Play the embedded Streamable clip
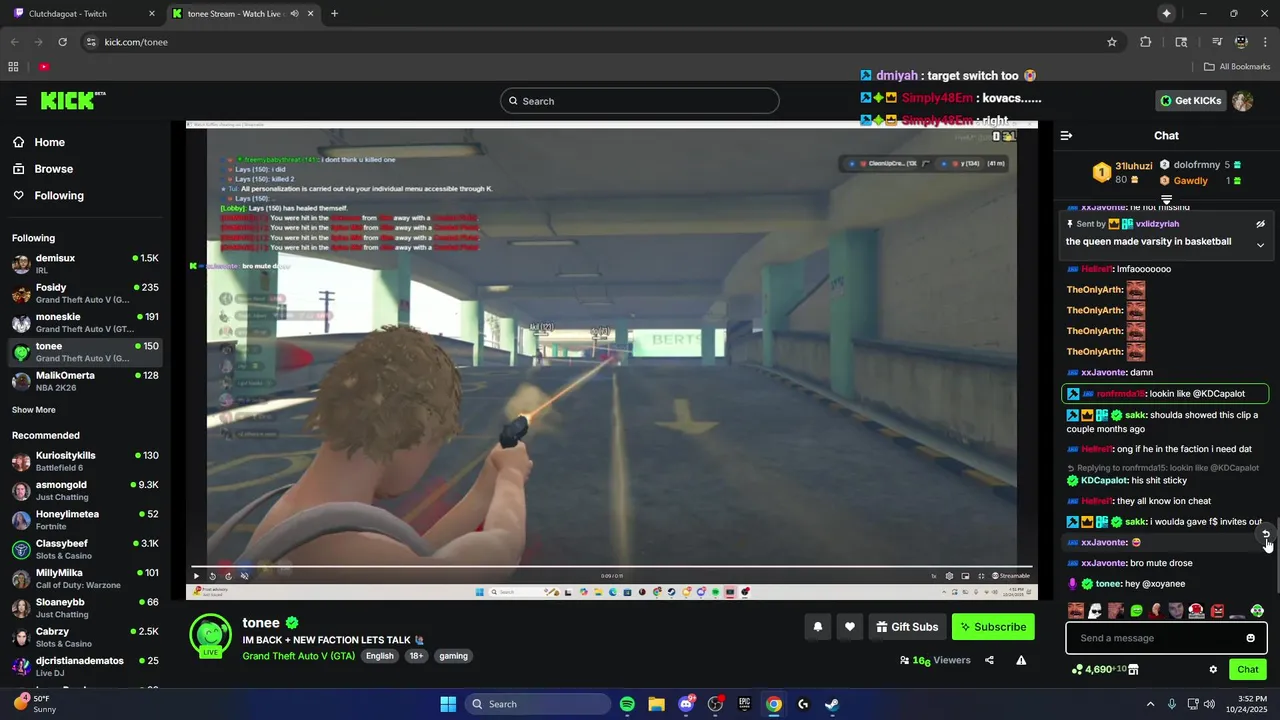Image resolution: width=1280 pixels, height=720 pixels. click(x=196, y=576)
